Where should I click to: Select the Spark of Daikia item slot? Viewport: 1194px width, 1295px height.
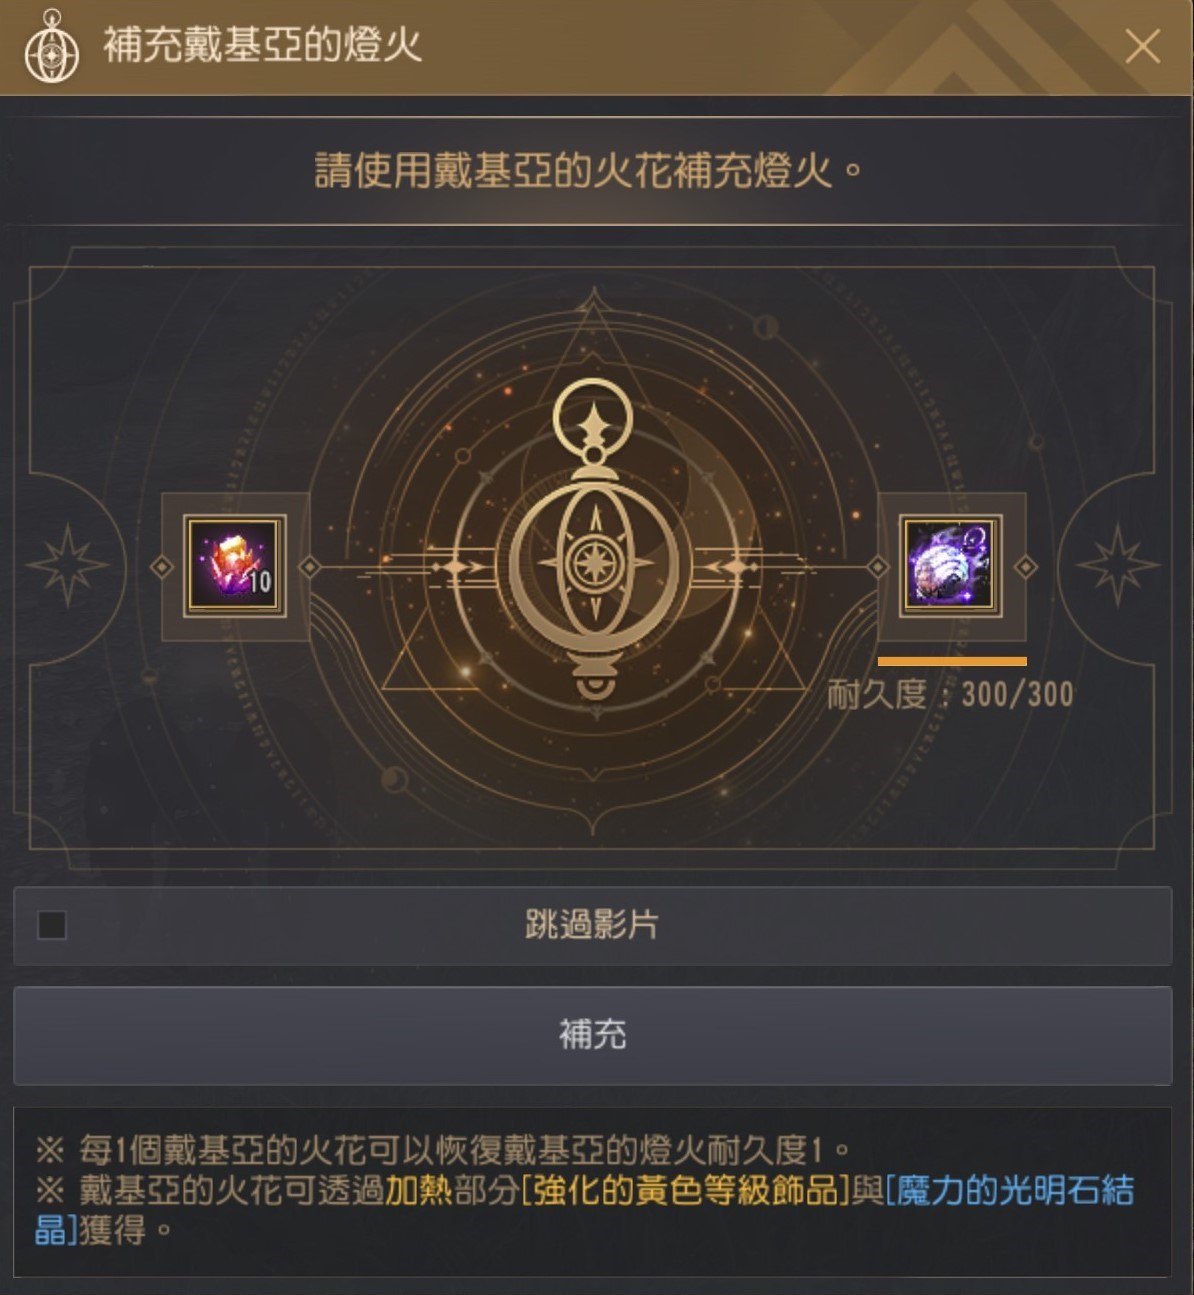[235, 566]
